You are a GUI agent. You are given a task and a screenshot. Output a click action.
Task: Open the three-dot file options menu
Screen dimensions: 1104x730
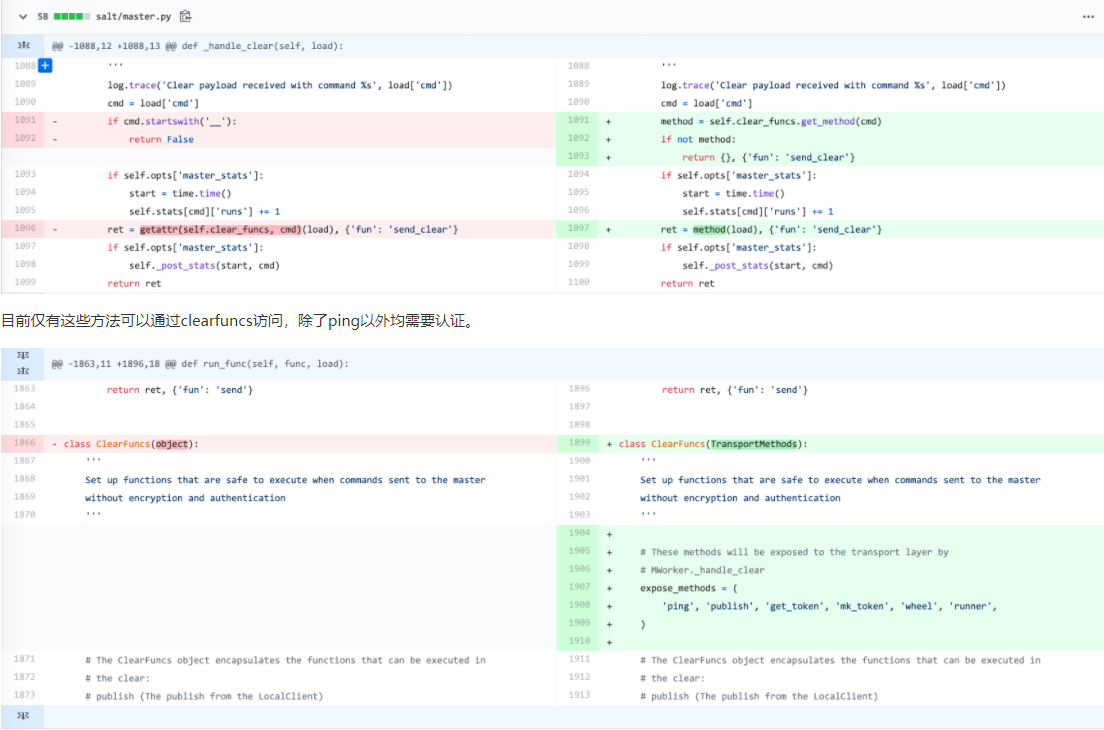[1088, 17]
